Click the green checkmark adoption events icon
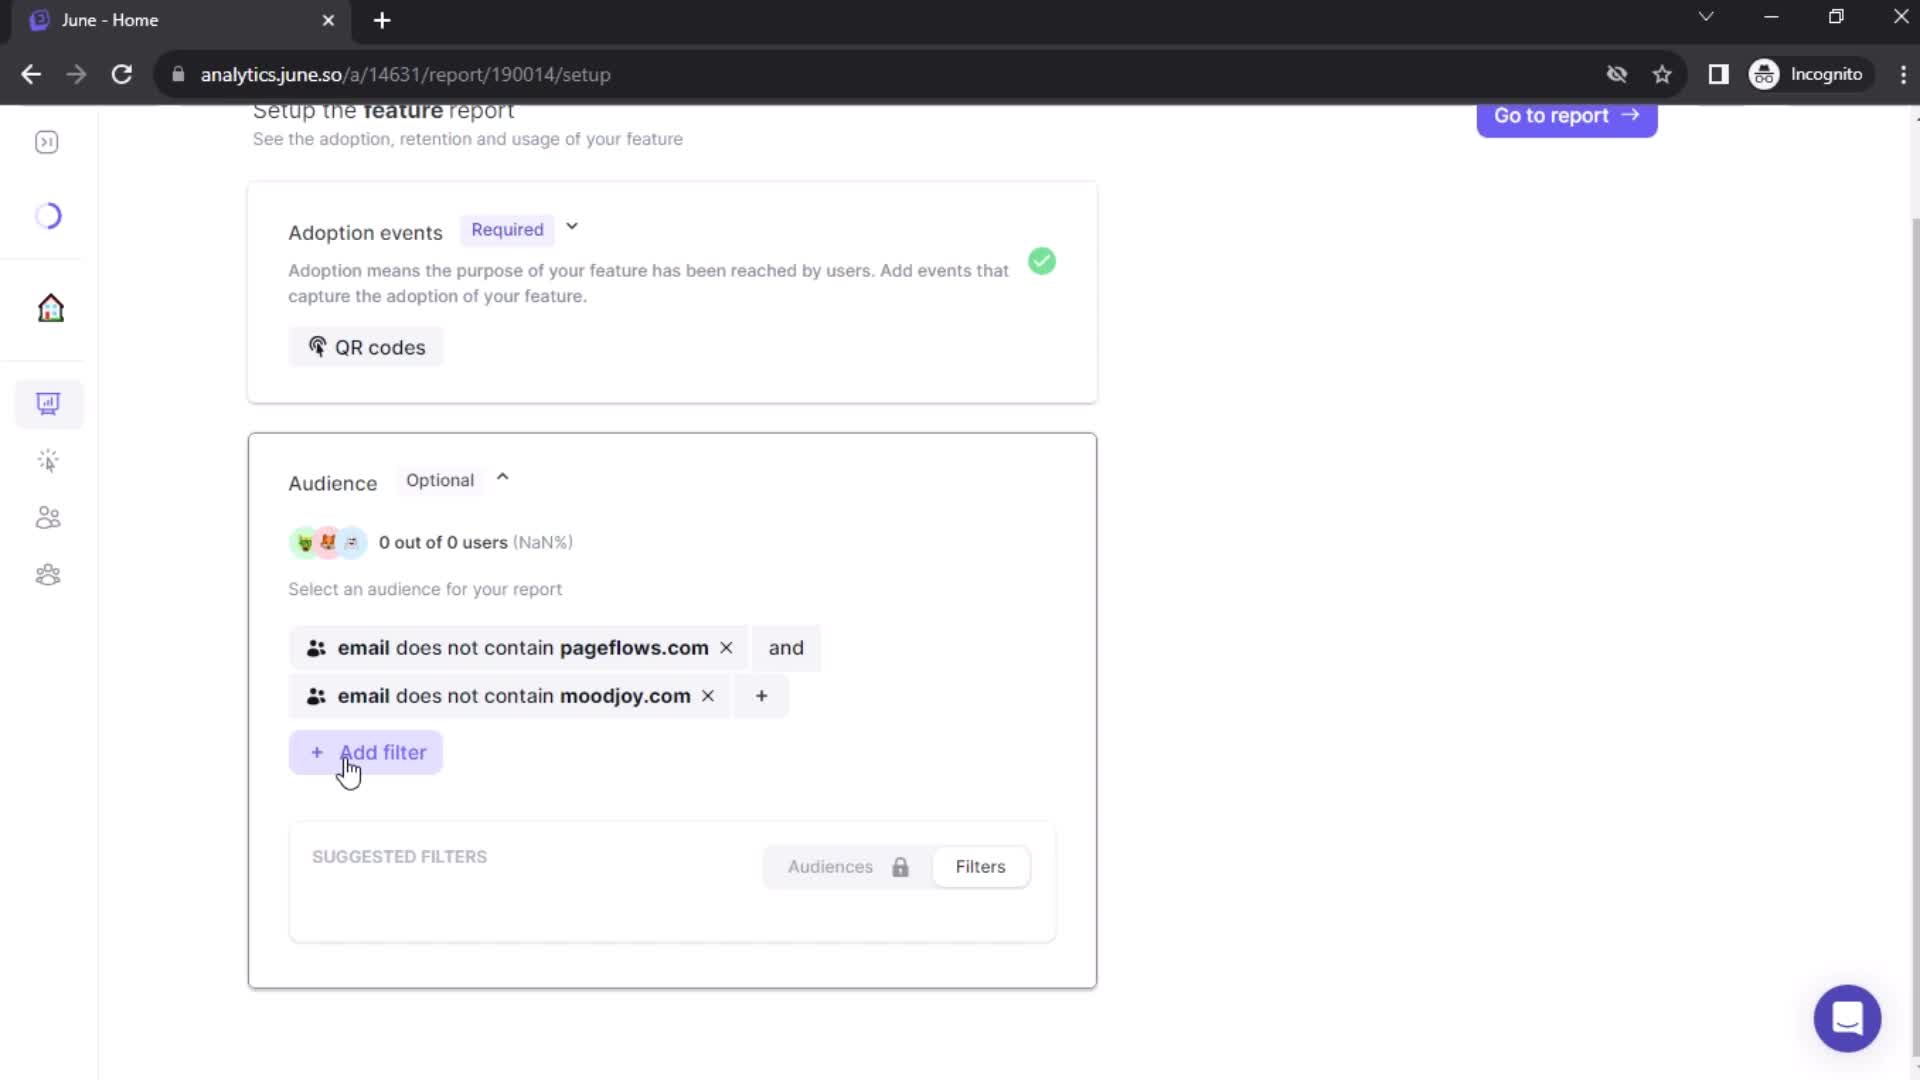The width and height of the screenshot is (1920, 1080). (1042, 261)
